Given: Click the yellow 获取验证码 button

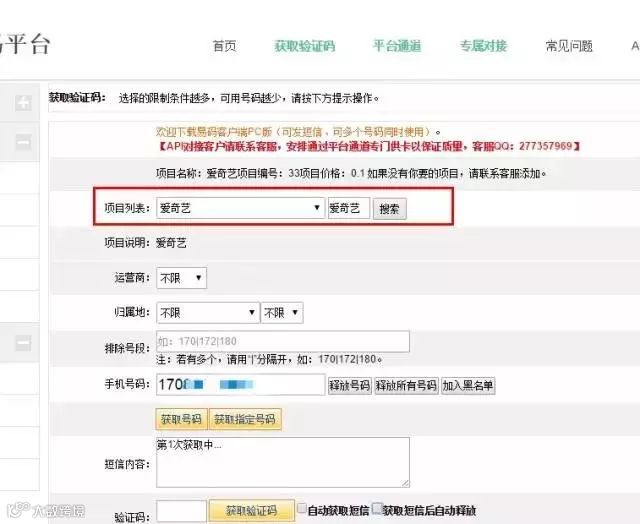Looking at the screenshot, I should click(251, 511).
